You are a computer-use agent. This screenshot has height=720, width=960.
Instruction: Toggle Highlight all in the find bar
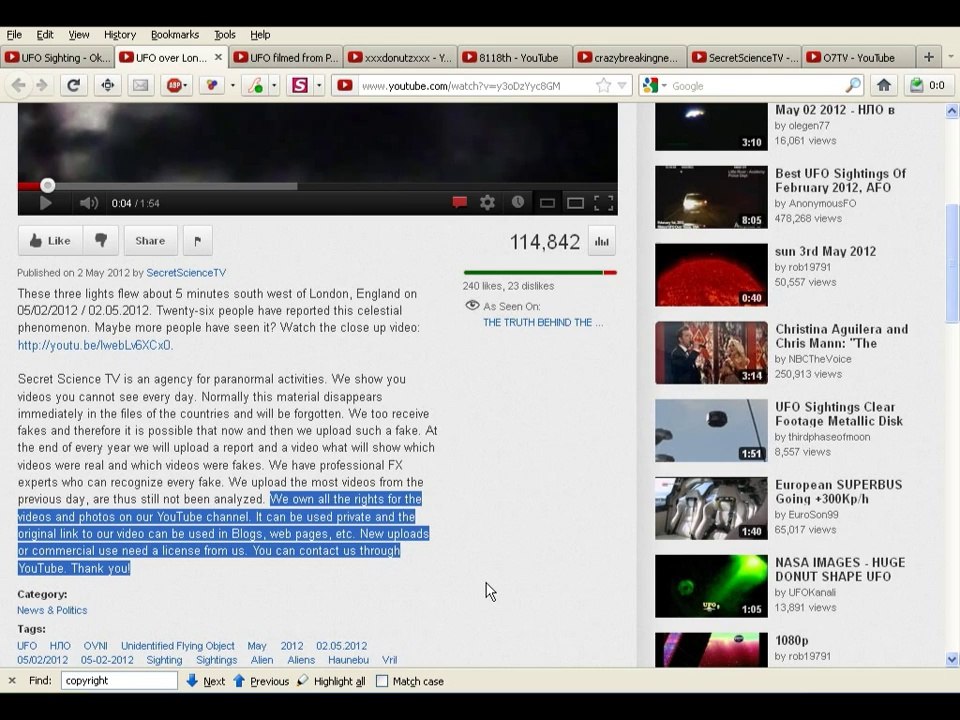coord(331,681)
